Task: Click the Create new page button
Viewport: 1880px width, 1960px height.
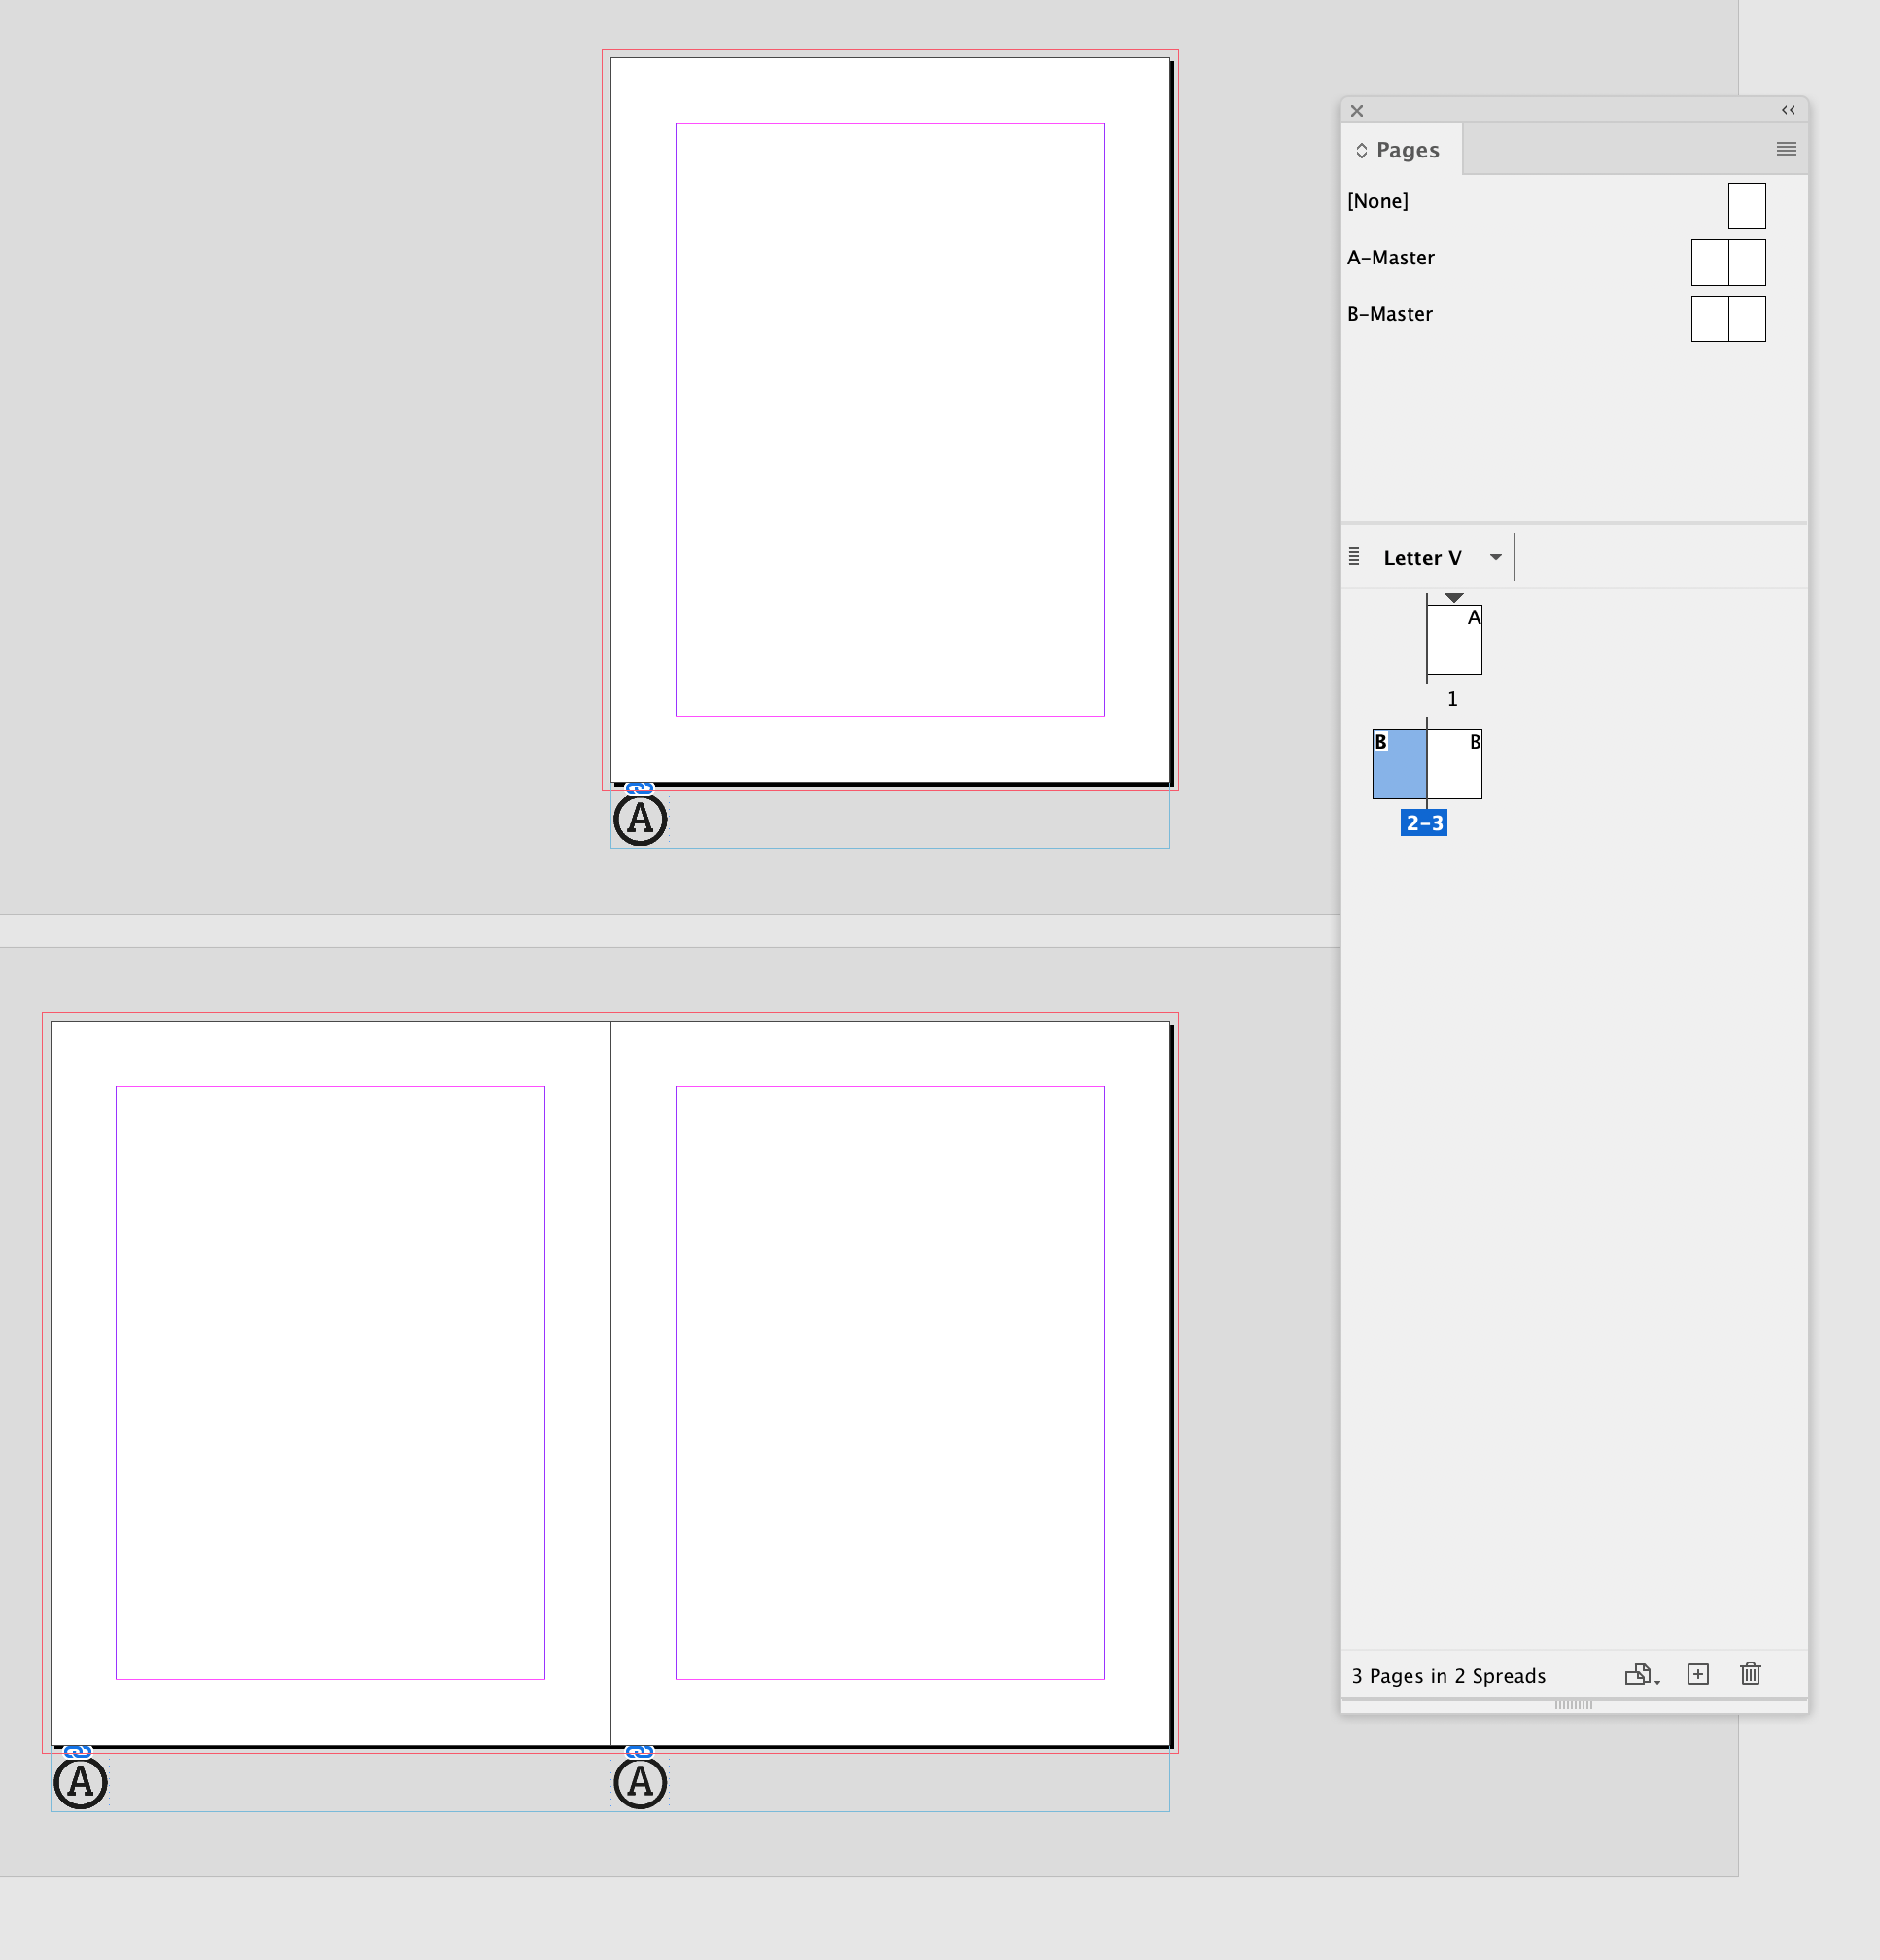Action: click(x=1697, y=1674)
